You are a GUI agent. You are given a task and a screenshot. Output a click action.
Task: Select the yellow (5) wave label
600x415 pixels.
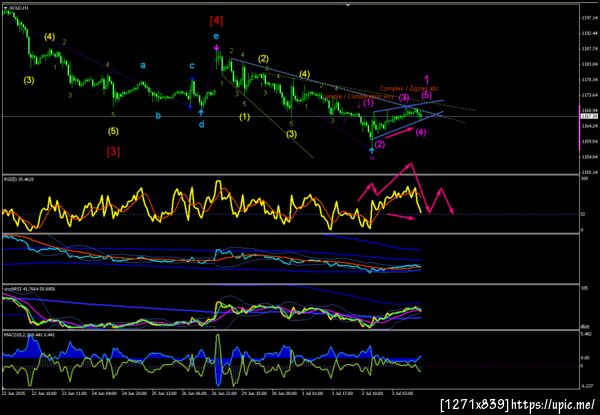point(113,131)
